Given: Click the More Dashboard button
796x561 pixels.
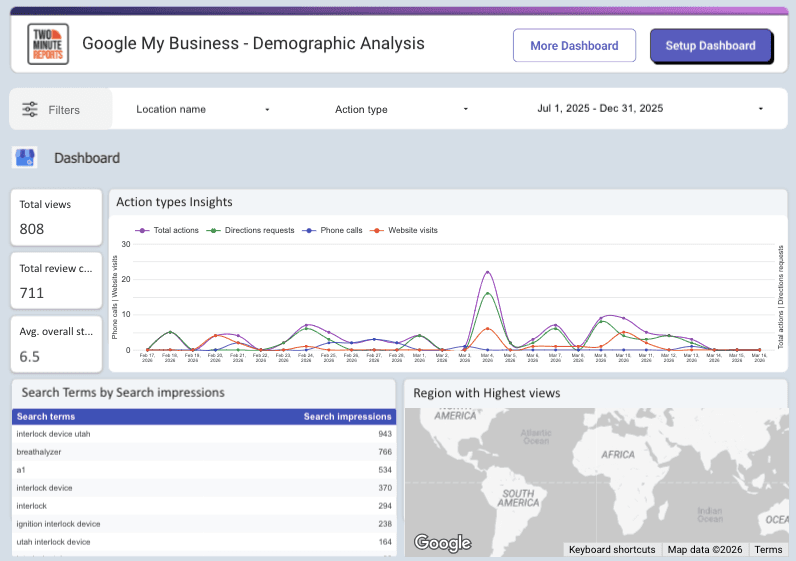Looking at the screenshot, I should click(x=574, y=46).
